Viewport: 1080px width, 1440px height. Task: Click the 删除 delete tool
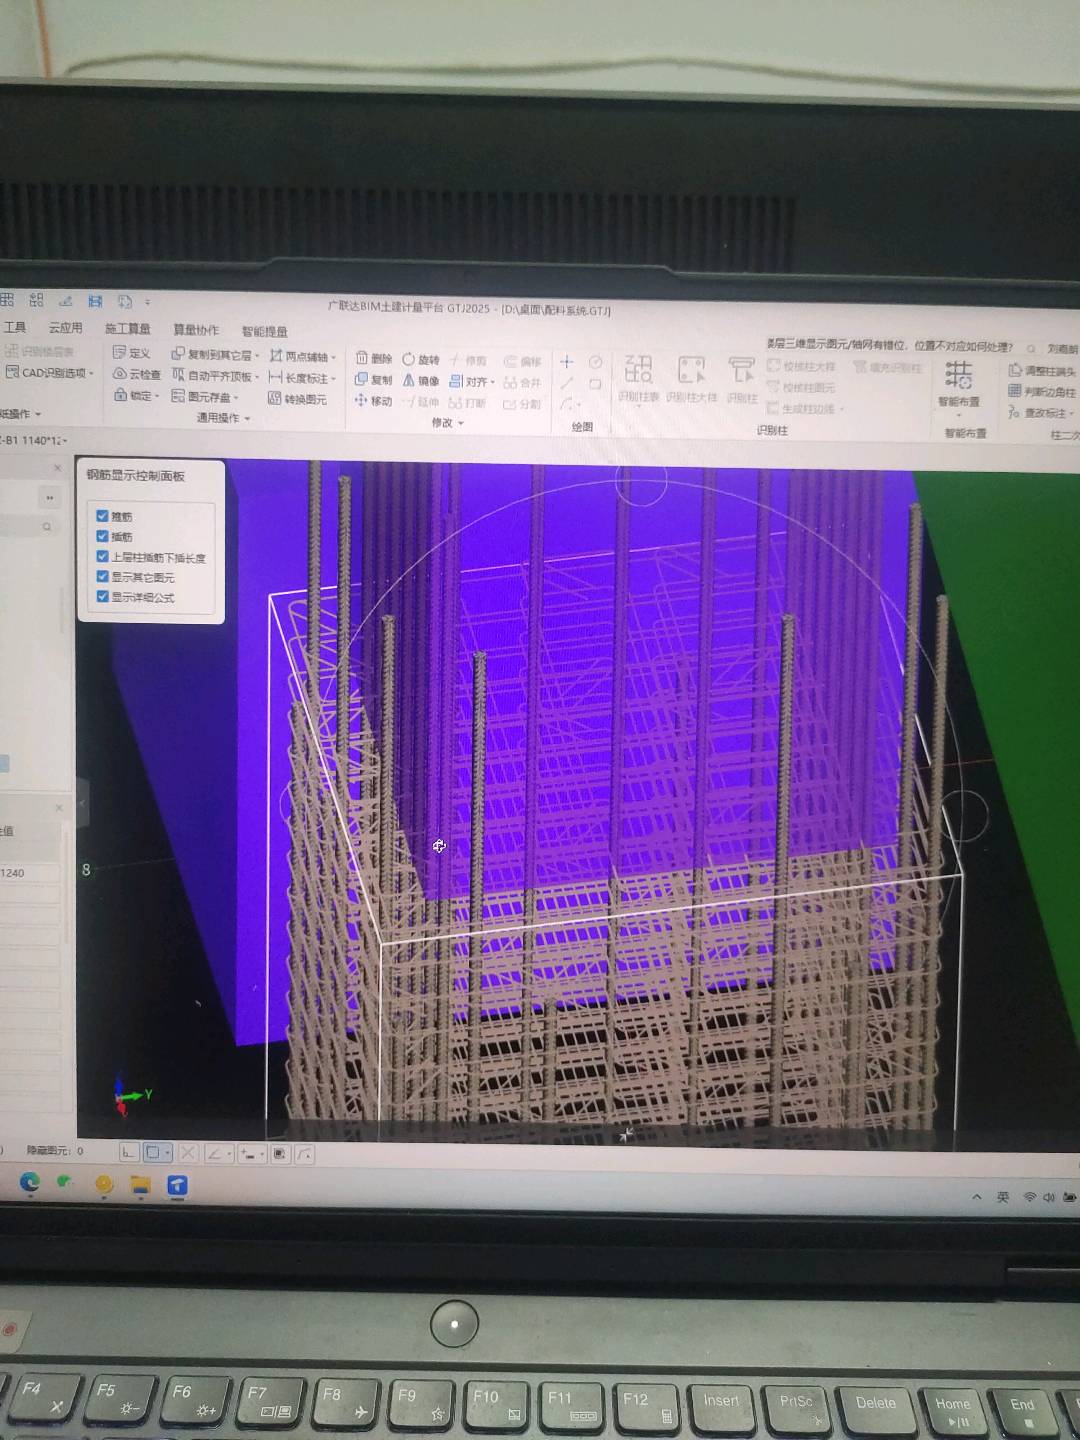[374, 358]
